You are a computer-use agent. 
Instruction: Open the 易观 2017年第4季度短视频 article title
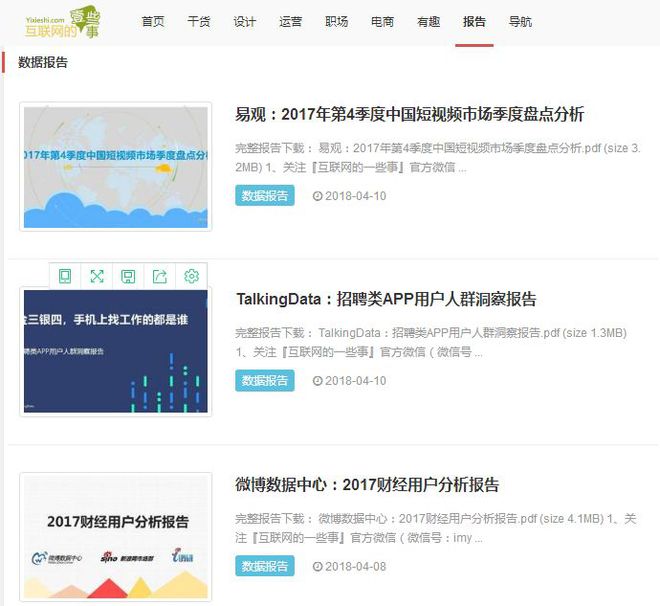[x=409, y=114]
